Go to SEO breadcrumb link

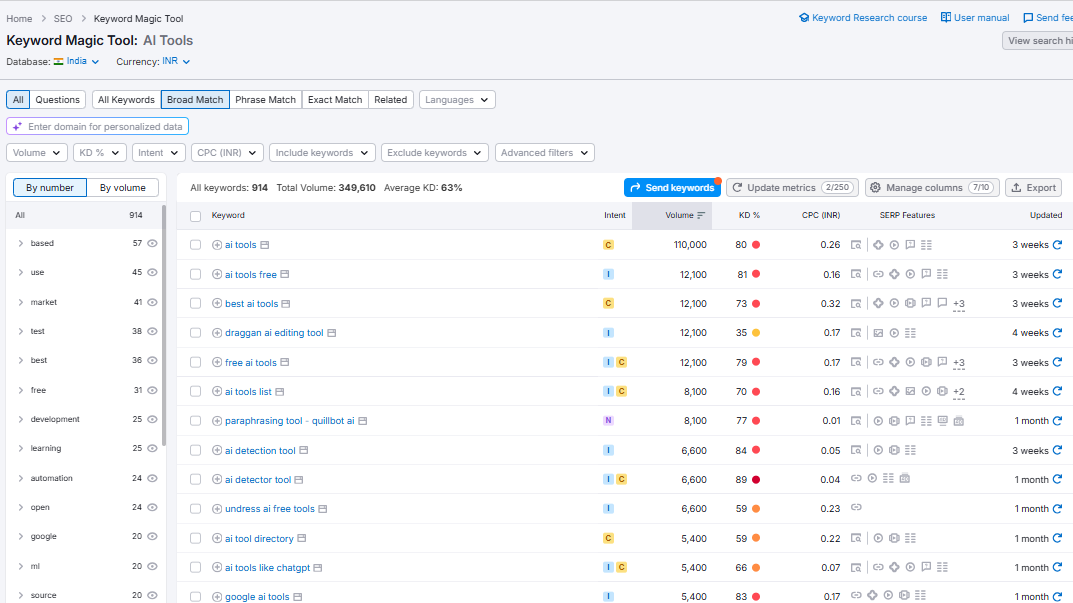coord(63,18)
